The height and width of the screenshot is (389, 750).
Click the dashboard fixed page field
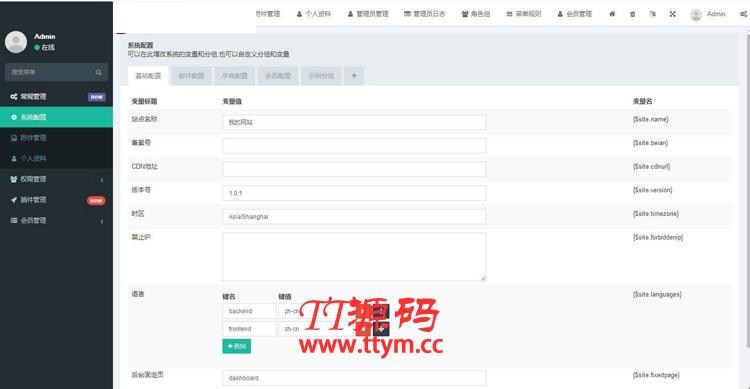click(x=354, y=378)
